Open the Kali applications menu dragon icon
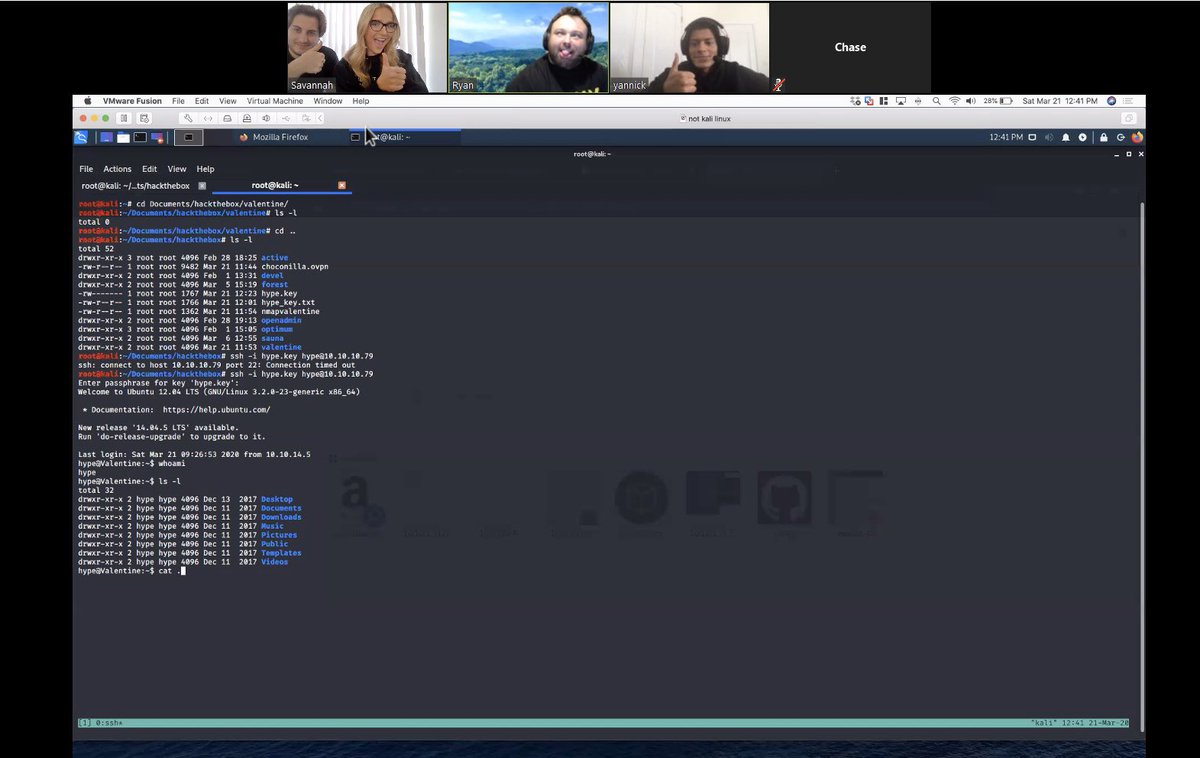Viewport: 1200px width, 758px height. click(81, 137)
